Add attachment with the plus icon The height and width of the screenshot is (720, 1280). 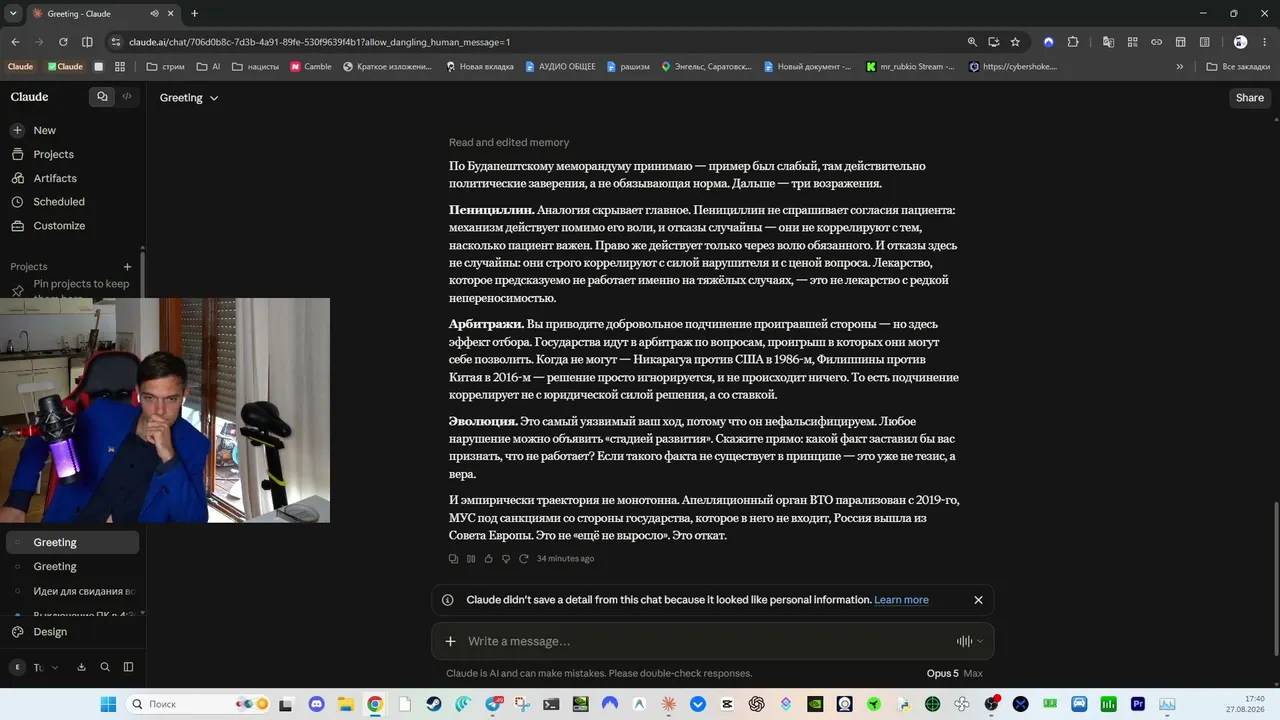450,641
